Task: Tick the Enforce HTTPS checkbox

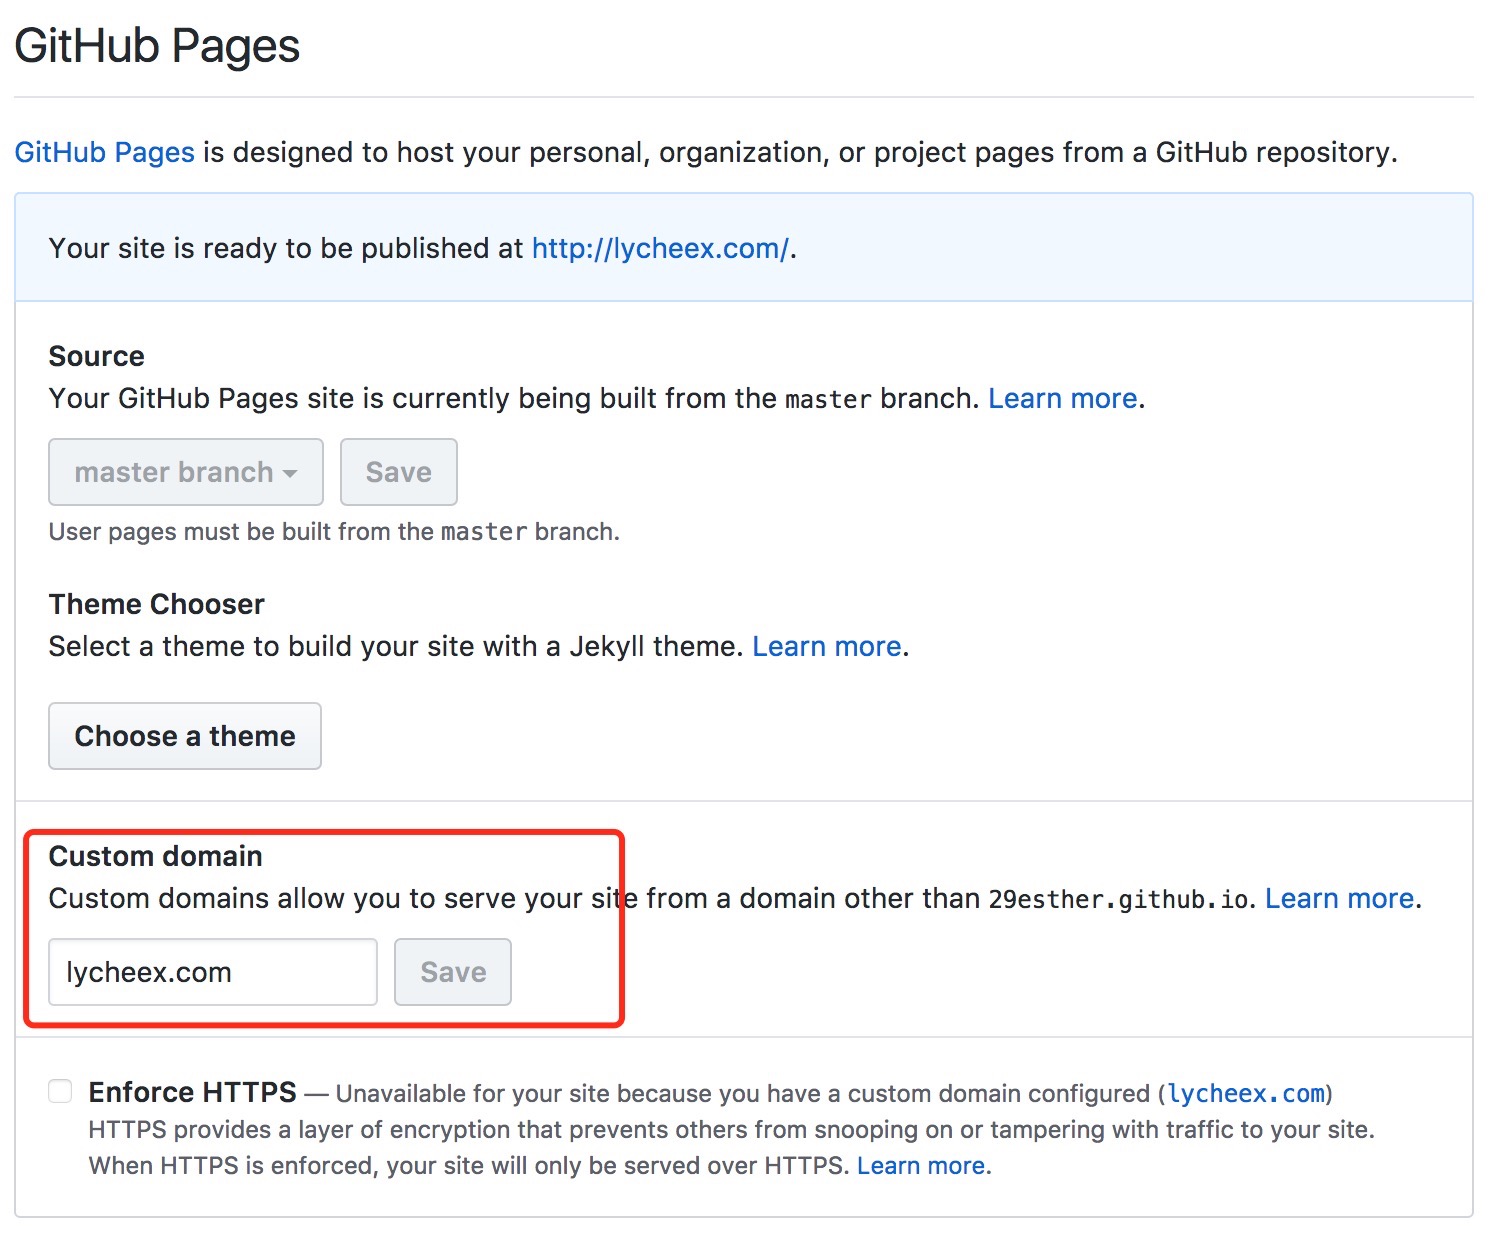Action: pyautogui.click(x=61, y=1091)
